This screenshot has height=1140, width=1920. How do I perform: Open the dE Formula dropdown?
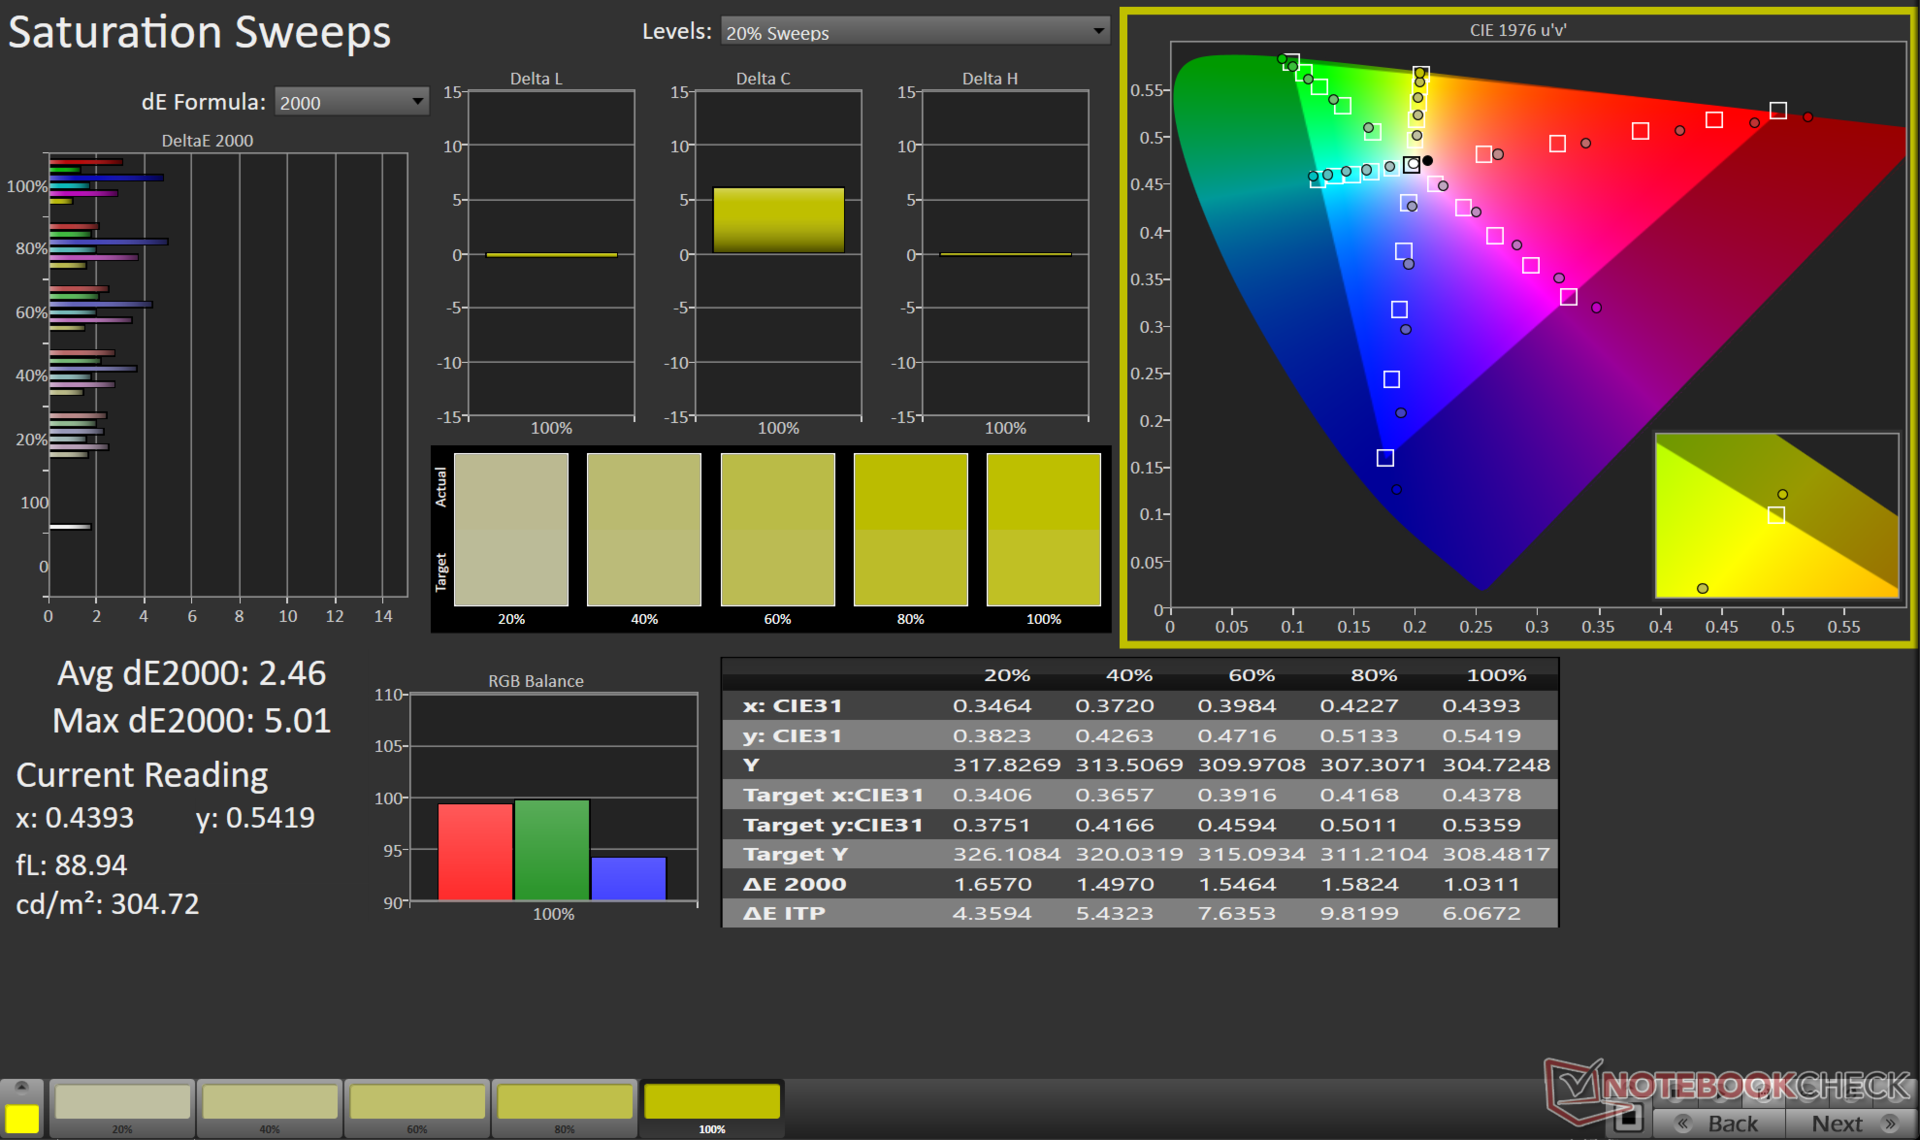coord(351,102)
